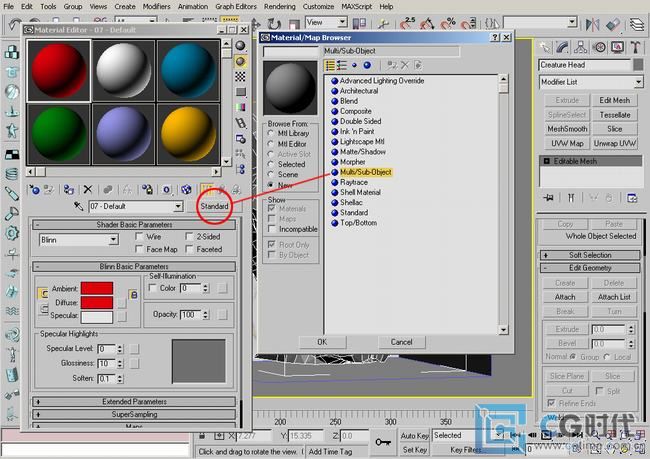Viewport: 650px width, 459px height.
Task: Enable the Face Map checkbox
Action: tap(139, 249)
